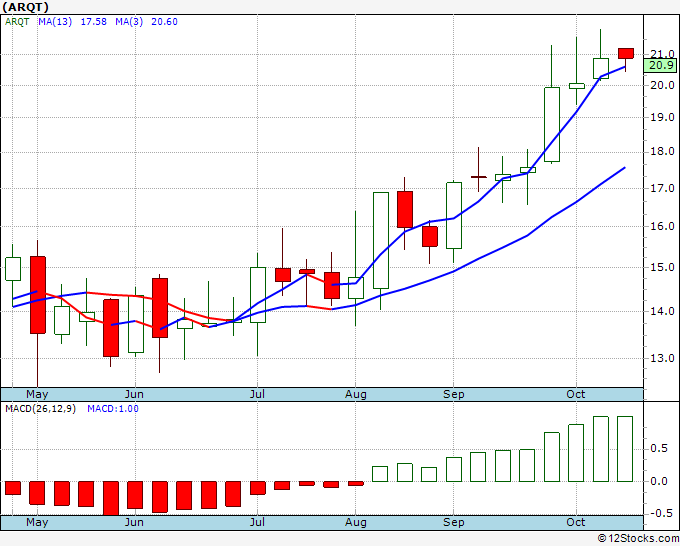Click the 0.5 MACD axis label
Viewport: 680px width, 546px height.
tap(658, 448)
